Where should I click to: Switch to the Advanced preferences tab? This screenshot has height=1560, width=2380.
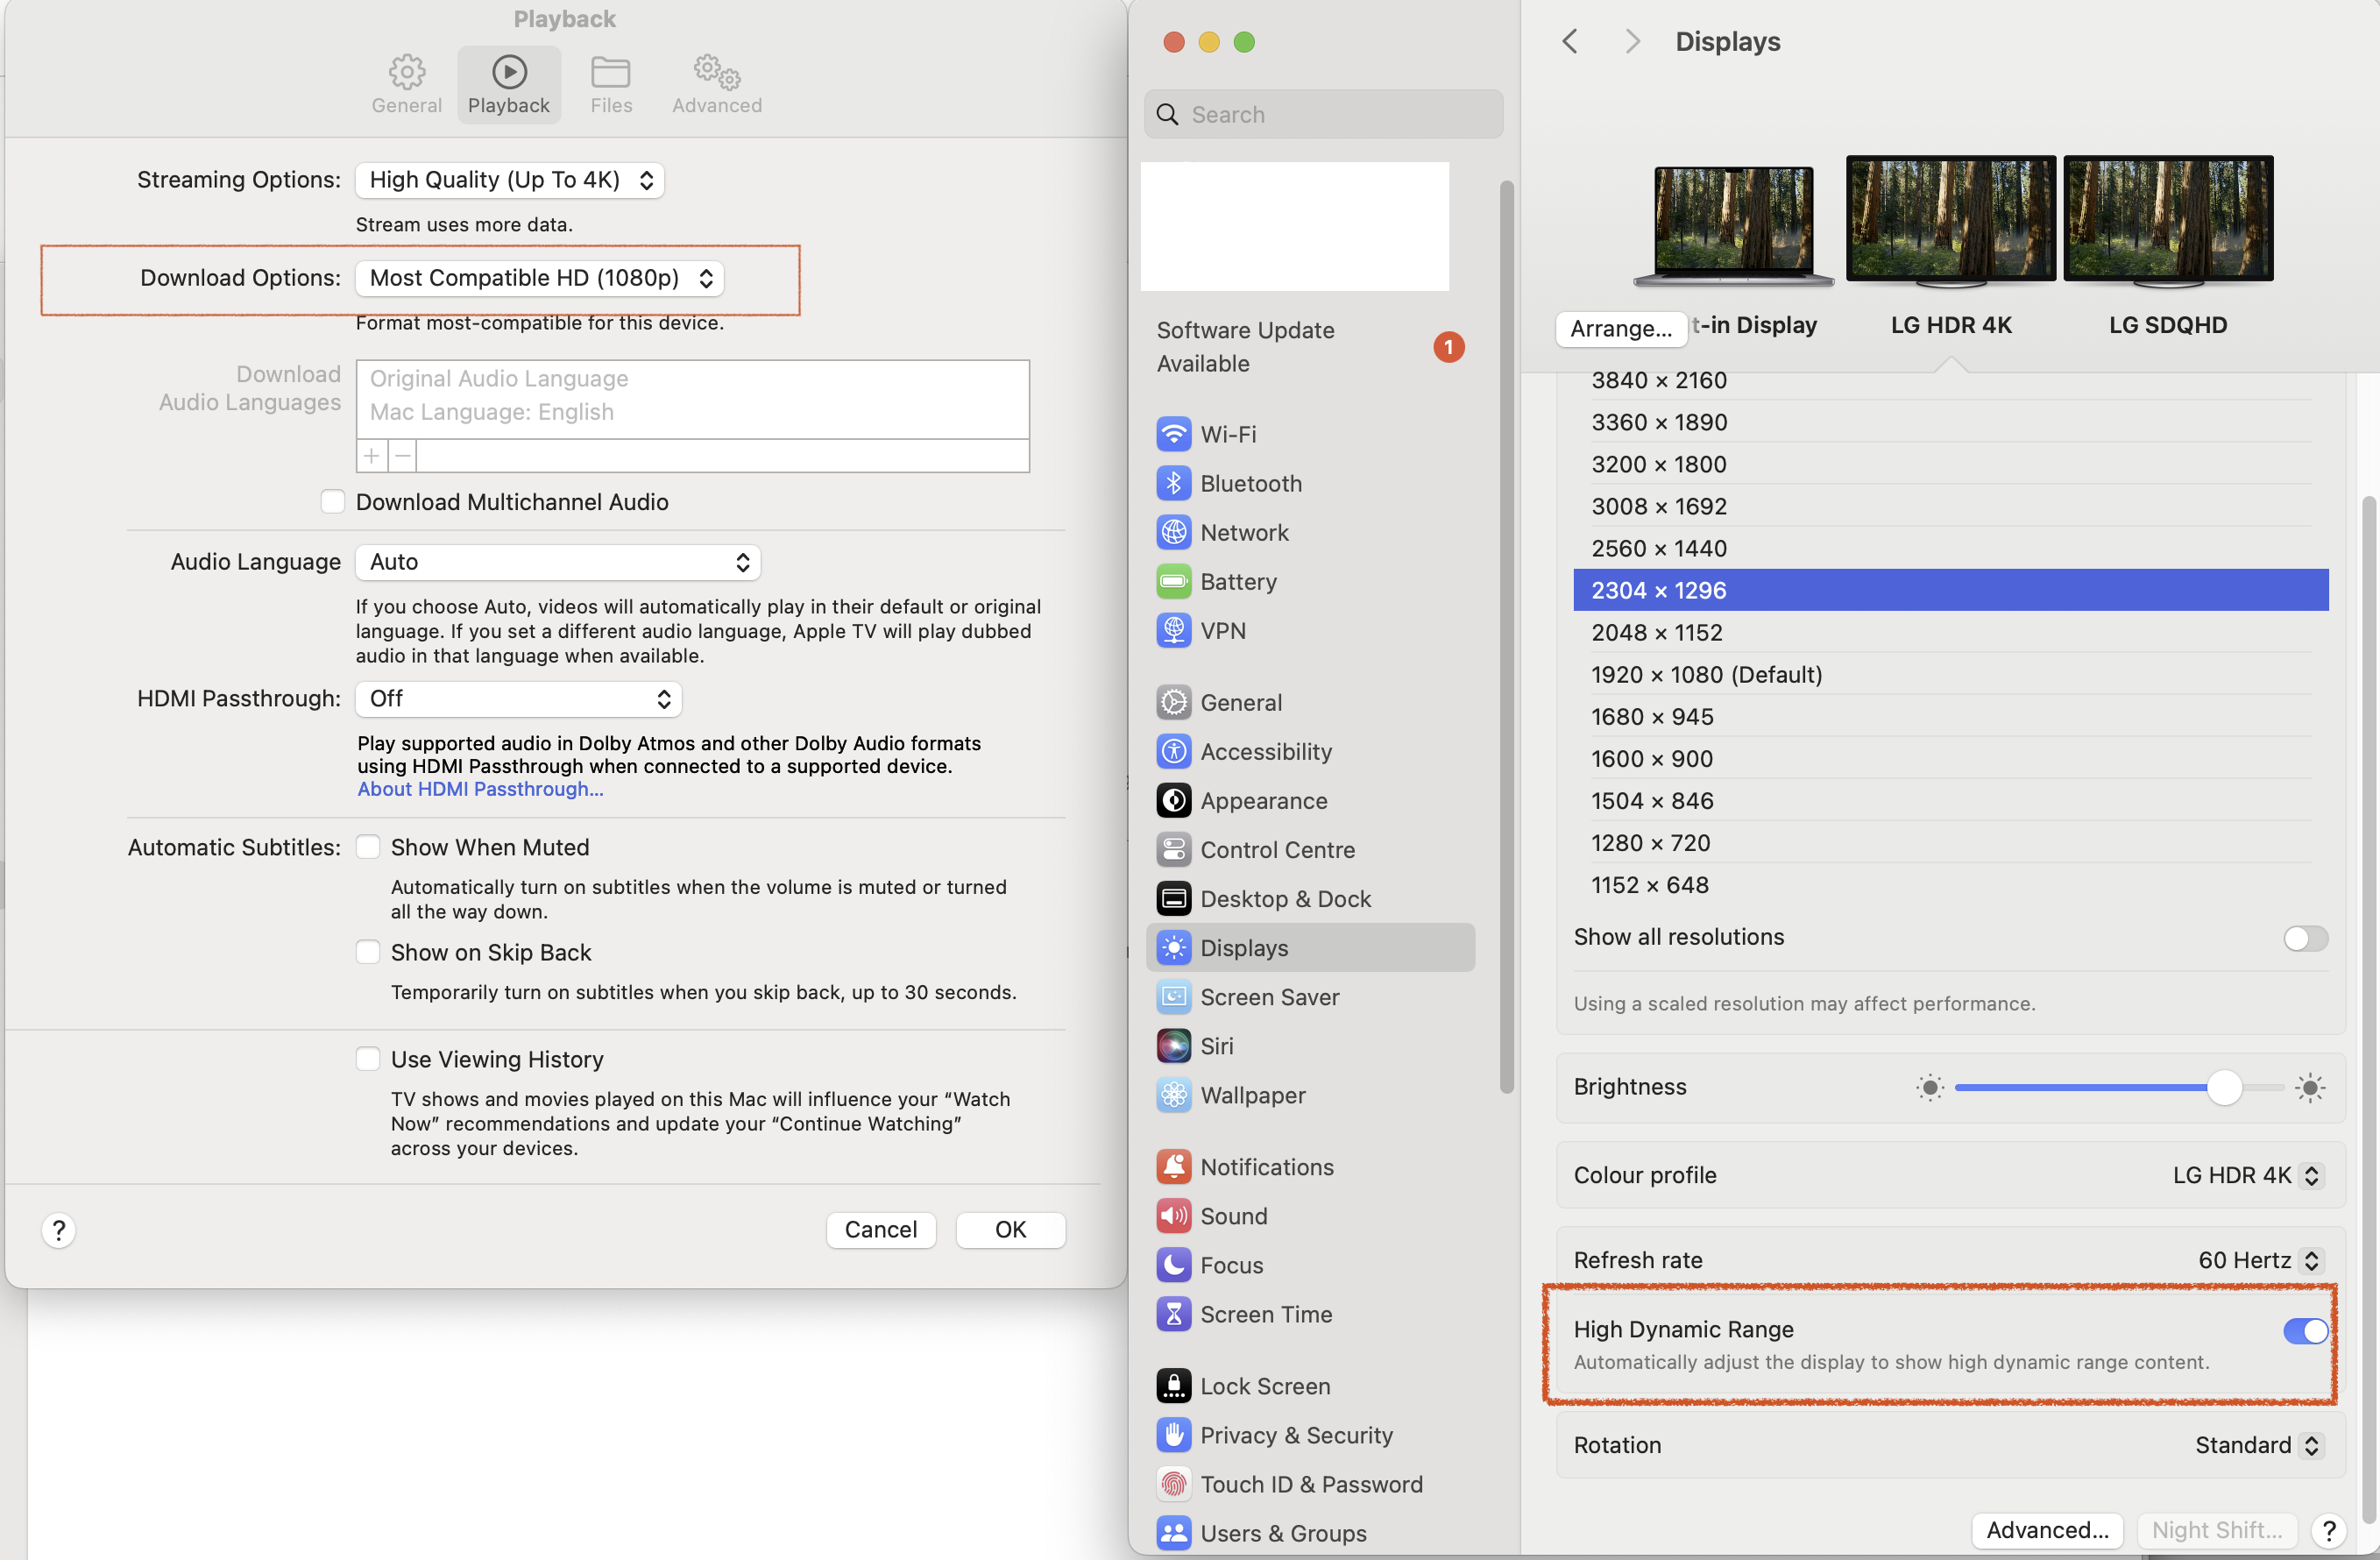pyautogui.click(x=716, y=85)
